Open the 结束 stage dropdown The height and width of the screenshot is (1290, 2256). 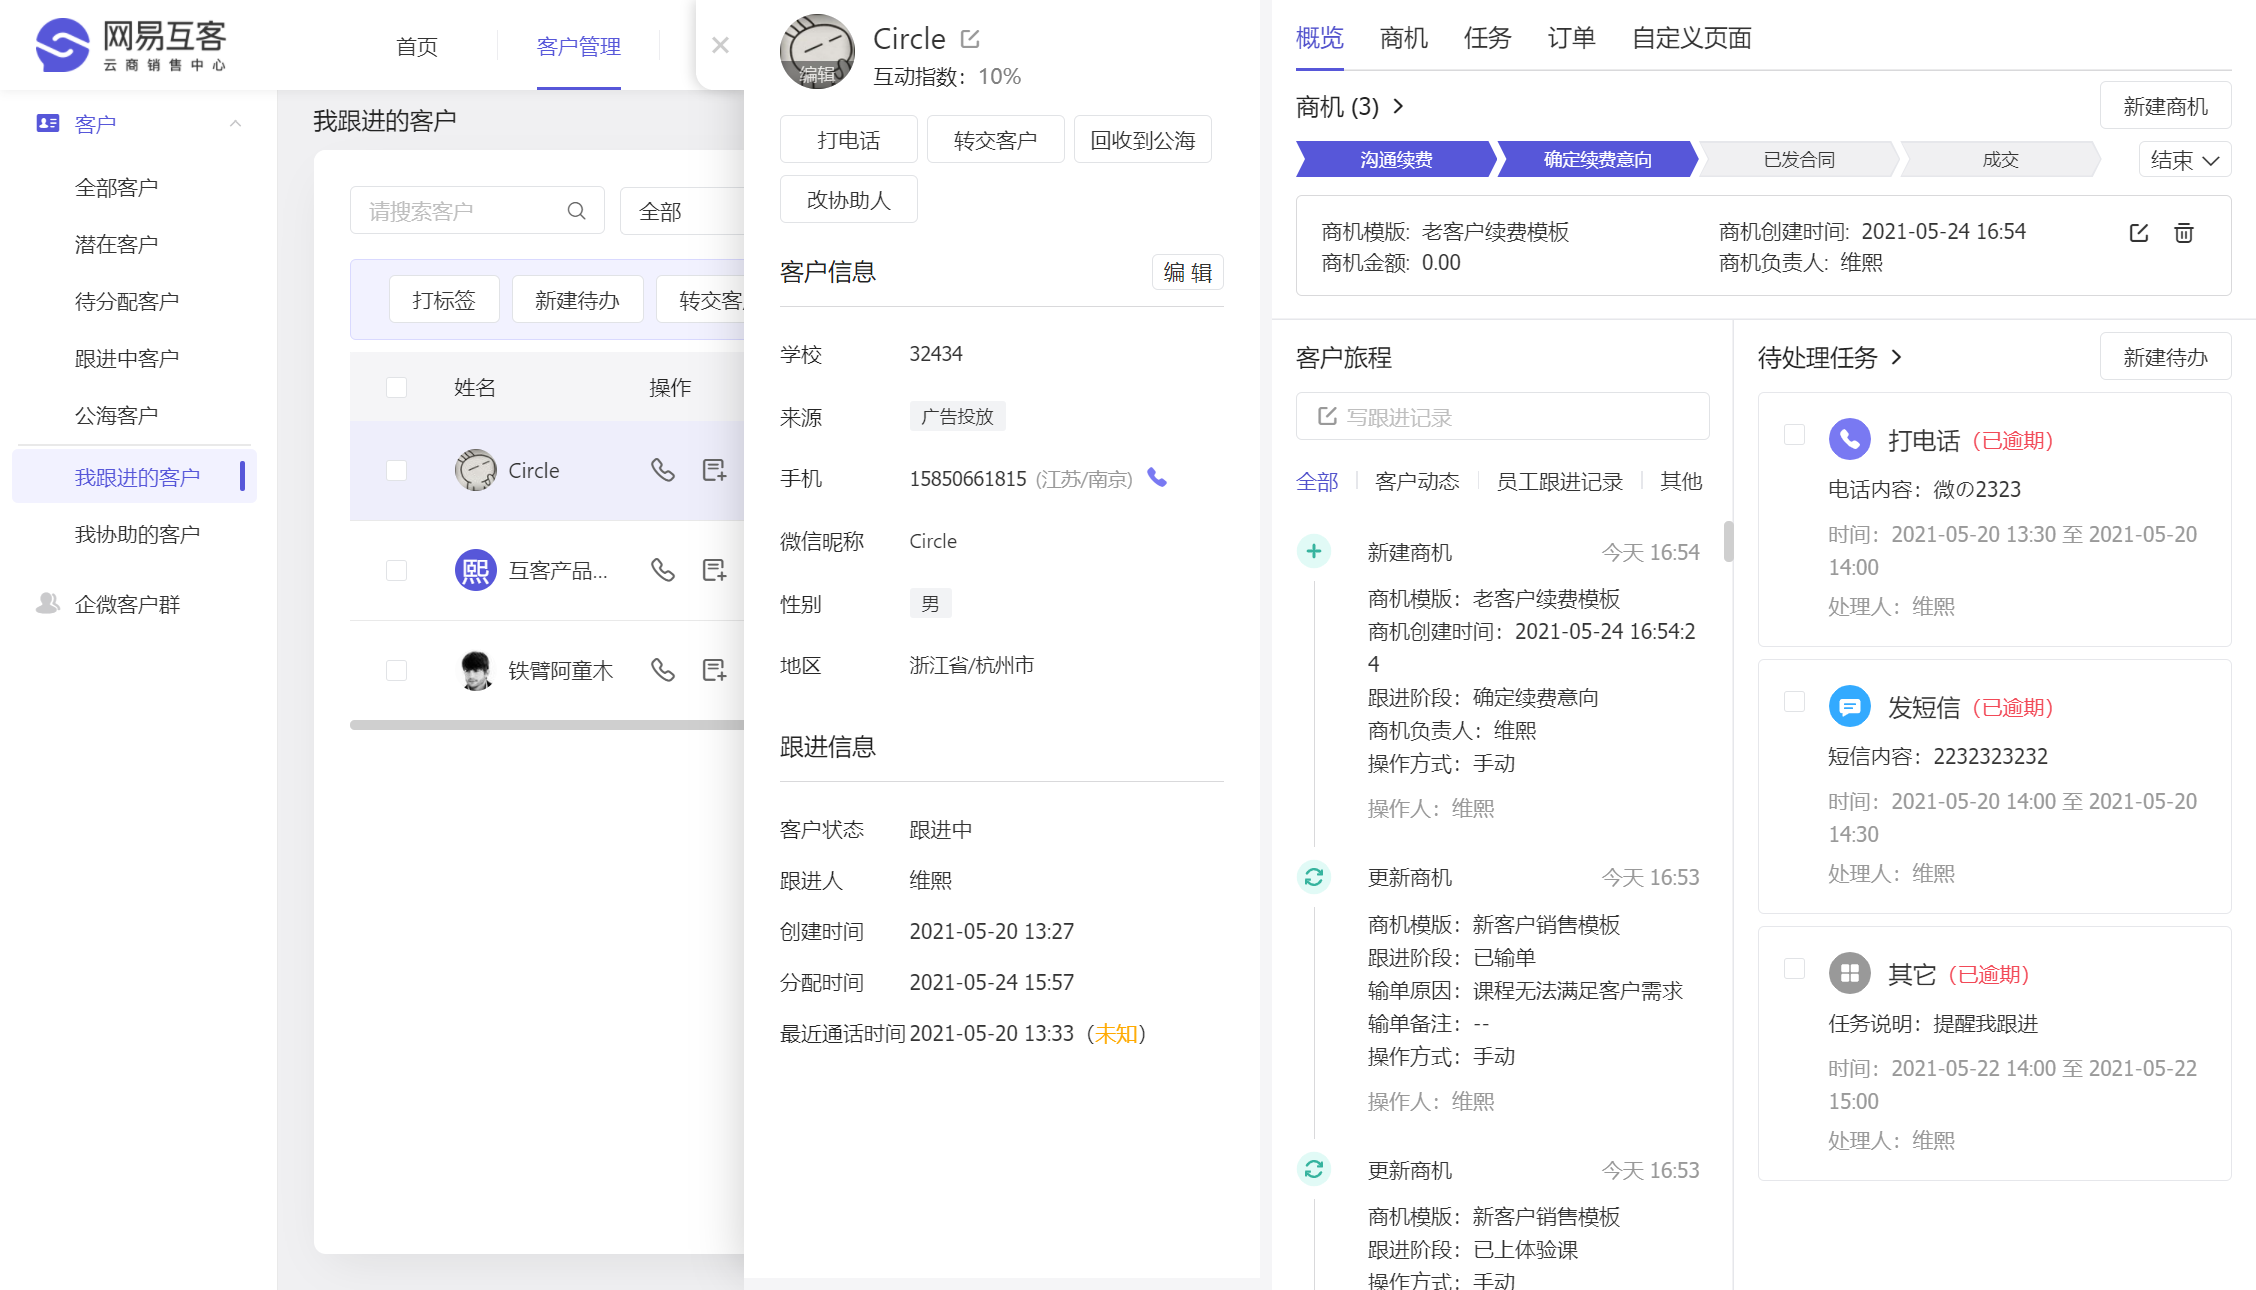2184,160
